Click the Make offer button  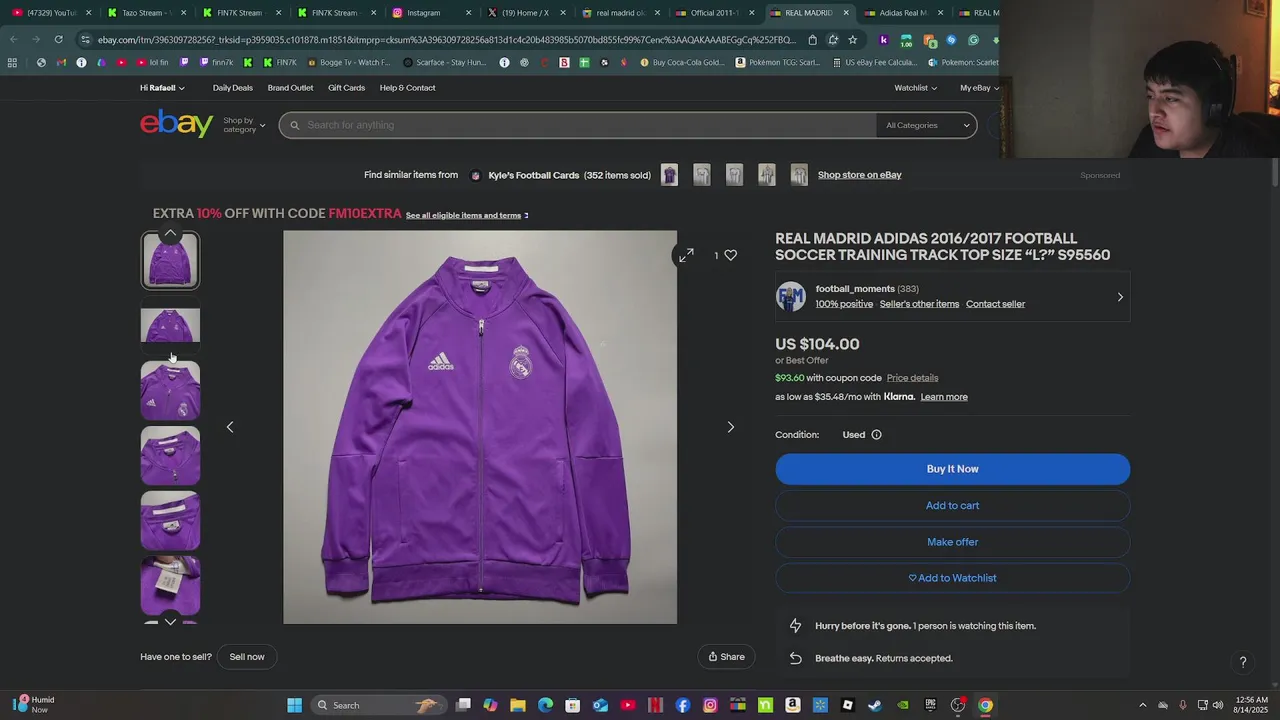[x=952, y=542]
